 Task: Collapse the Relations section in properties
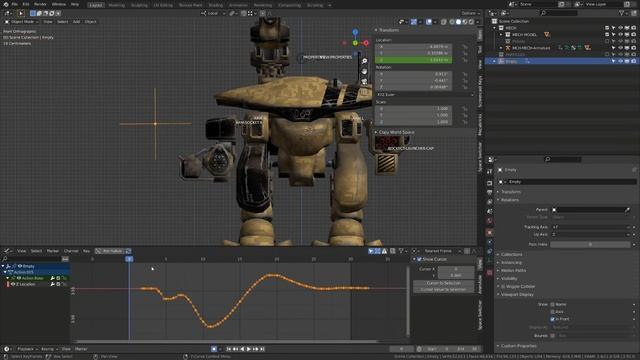(510, 200)
